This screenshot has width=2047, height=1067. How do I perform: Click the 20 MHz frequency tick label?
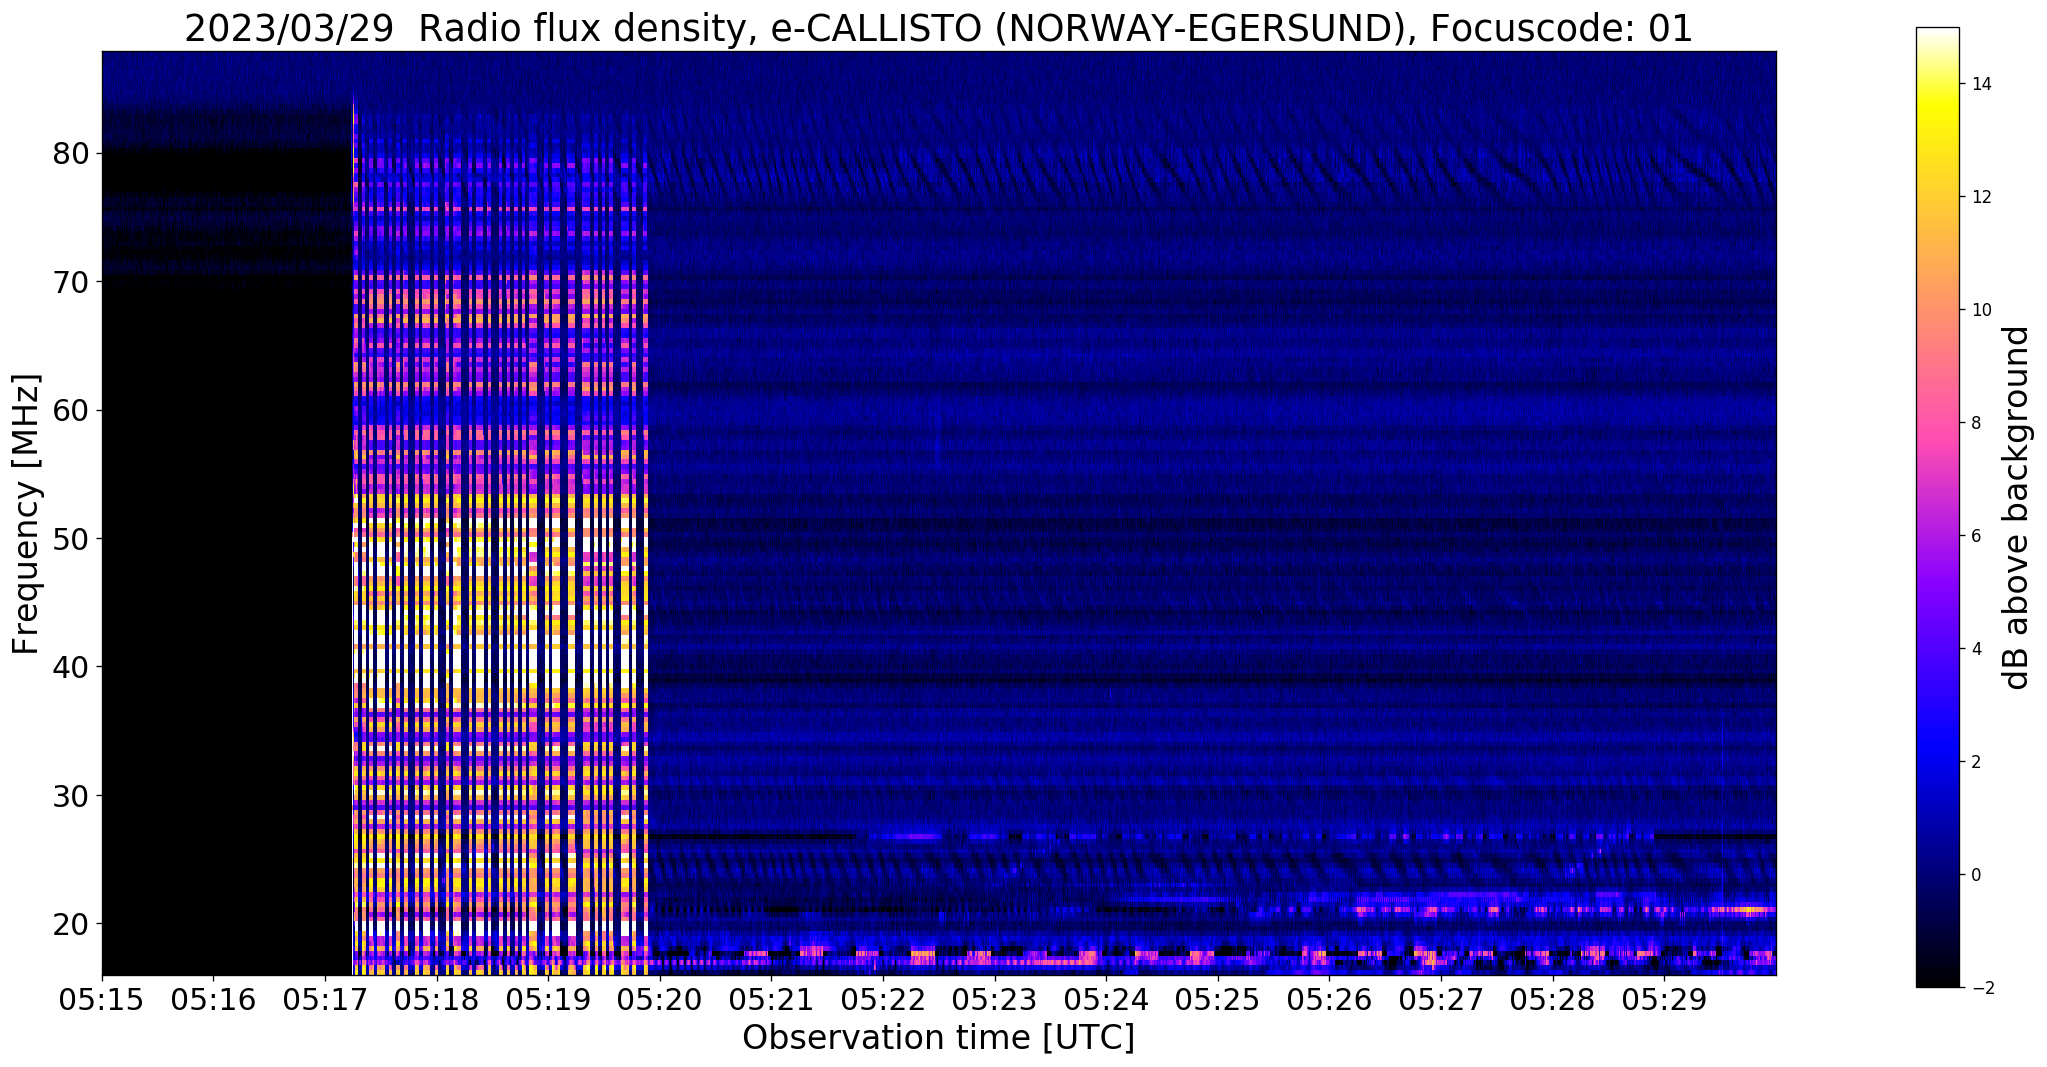(x=71, y=924)
